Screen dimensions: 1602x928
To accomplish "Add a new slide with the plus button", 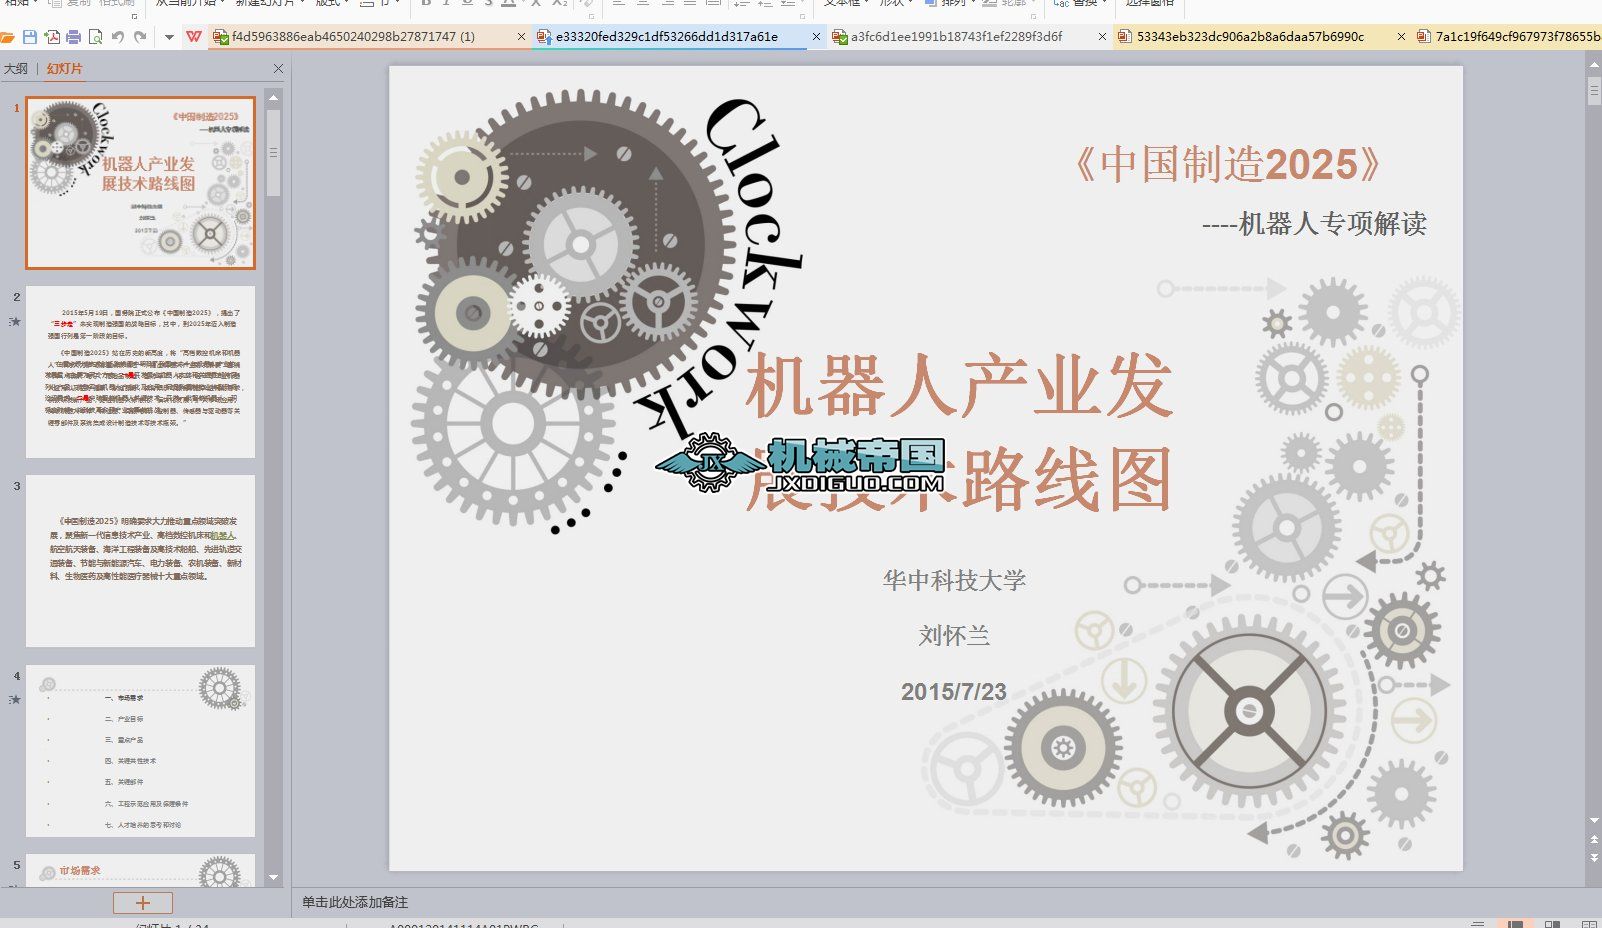I will click(x=142, y=902).
